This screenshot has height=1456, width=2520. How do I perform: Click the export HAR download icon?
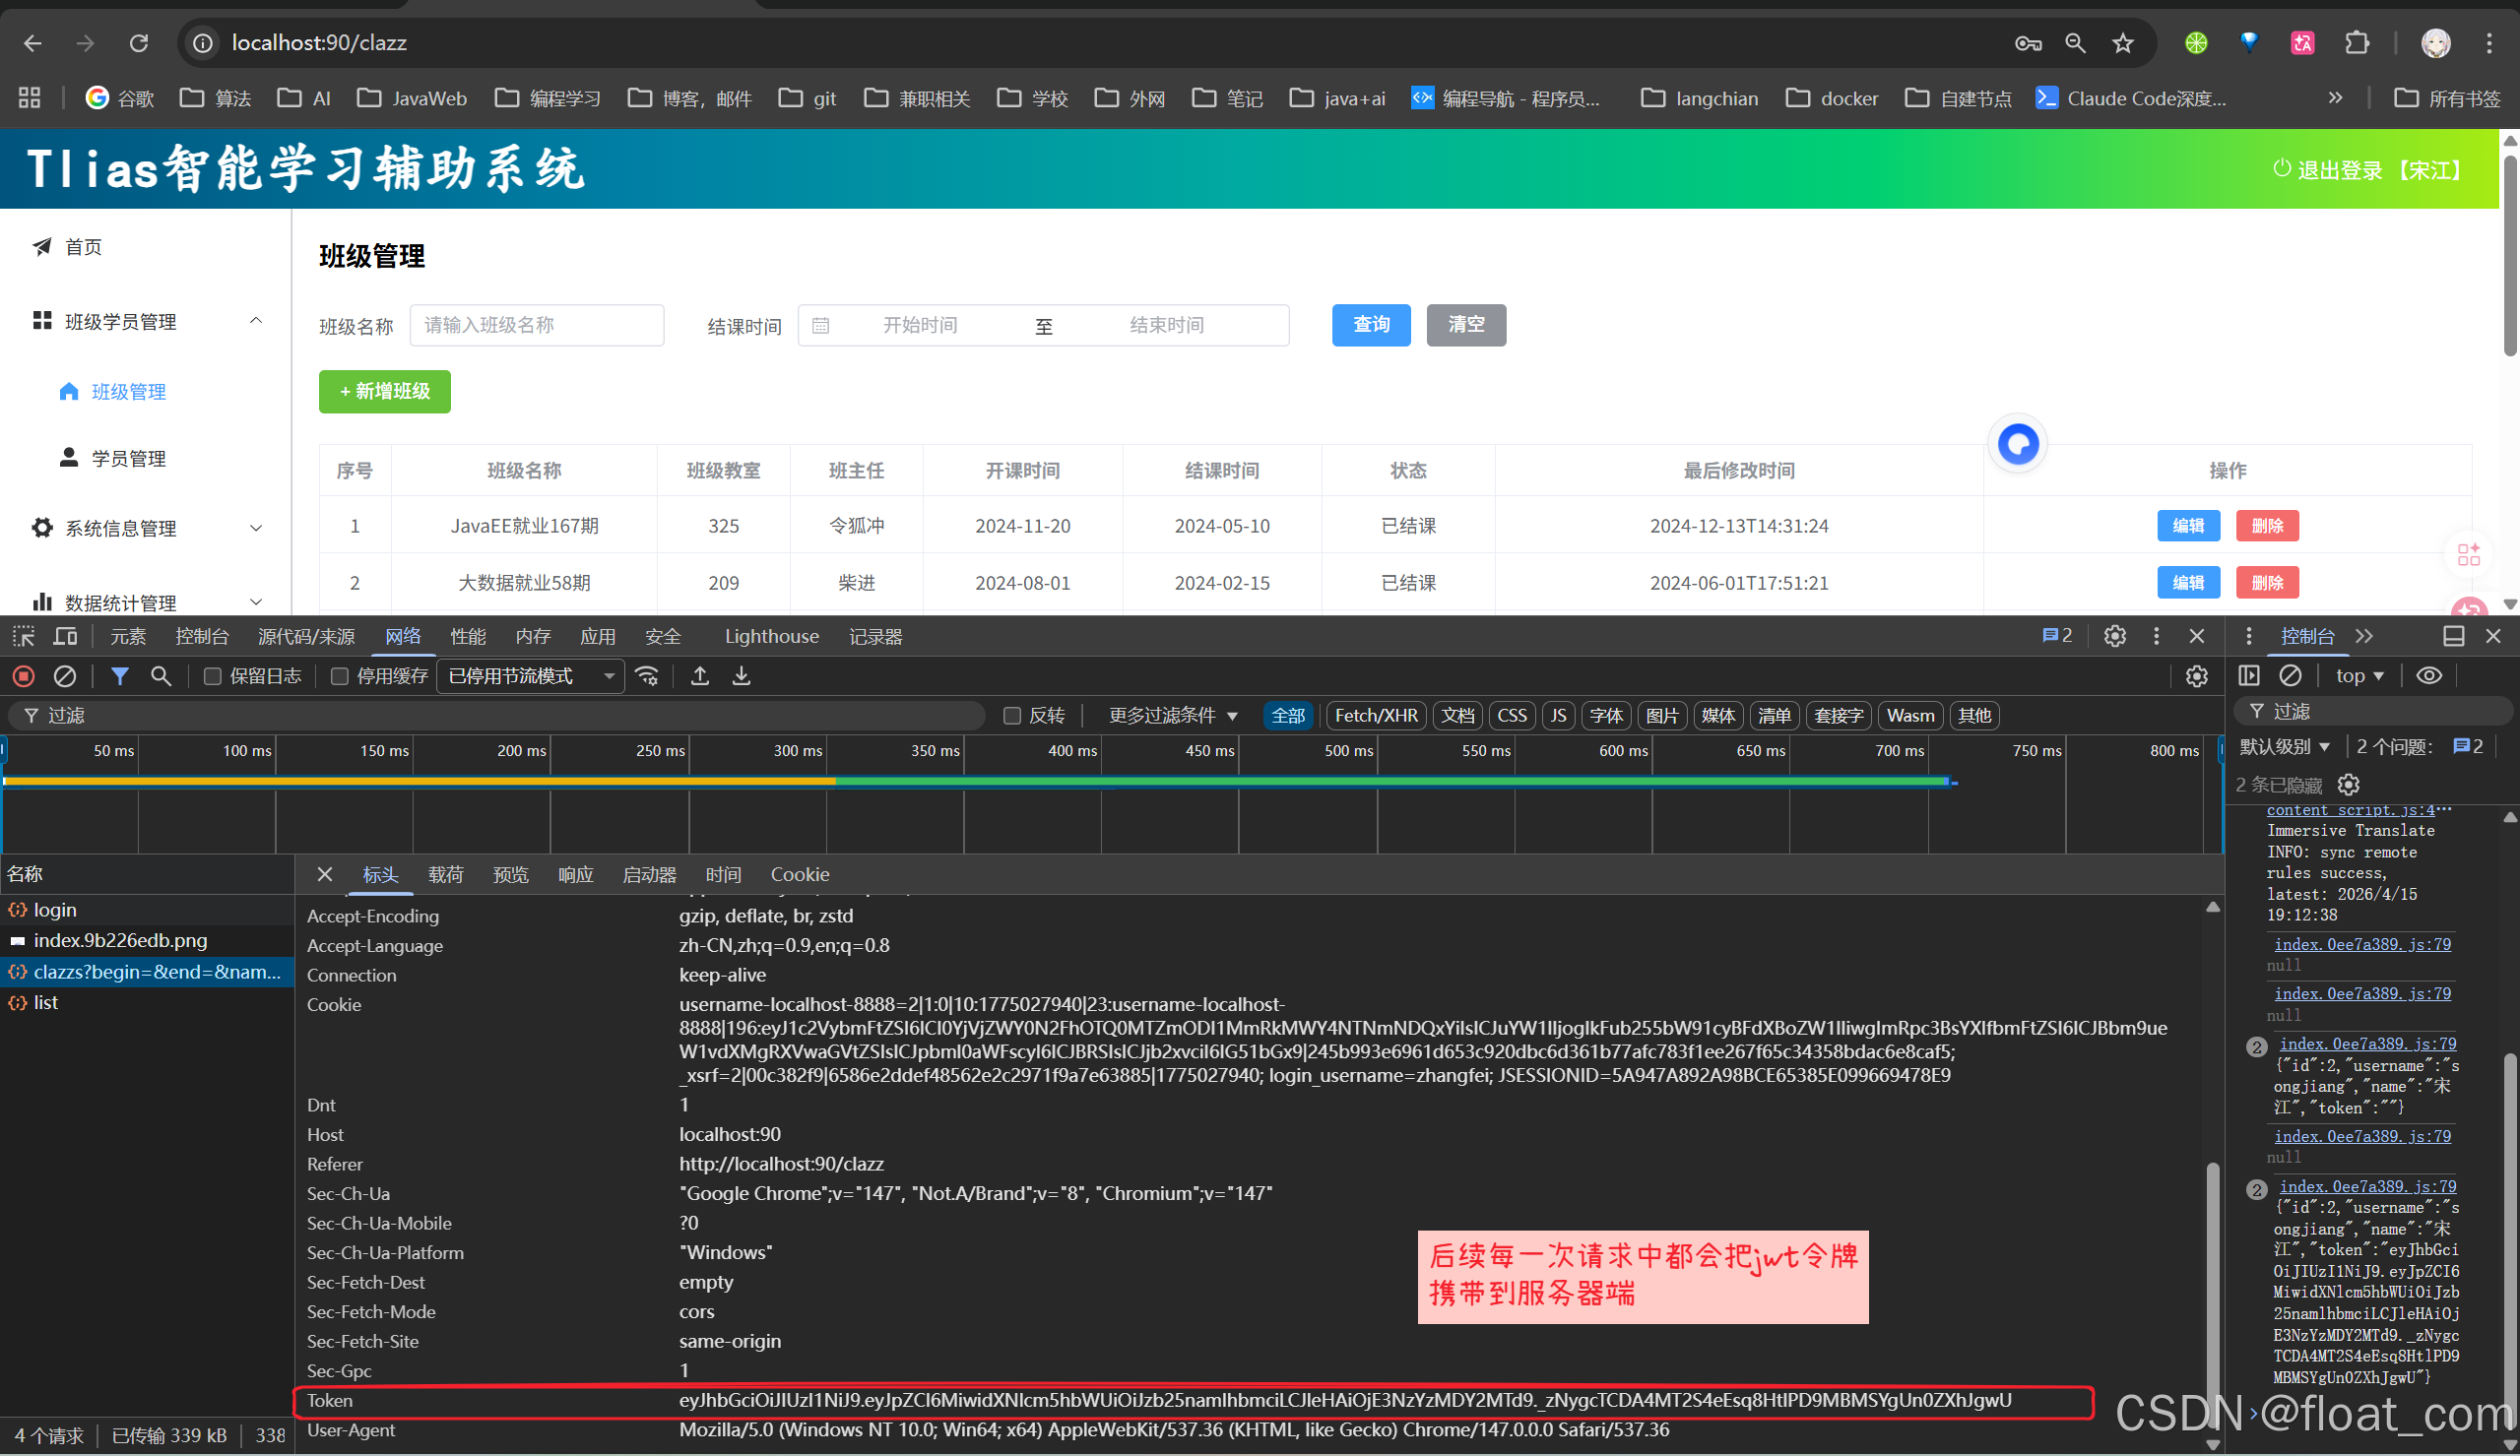[741, 677]
